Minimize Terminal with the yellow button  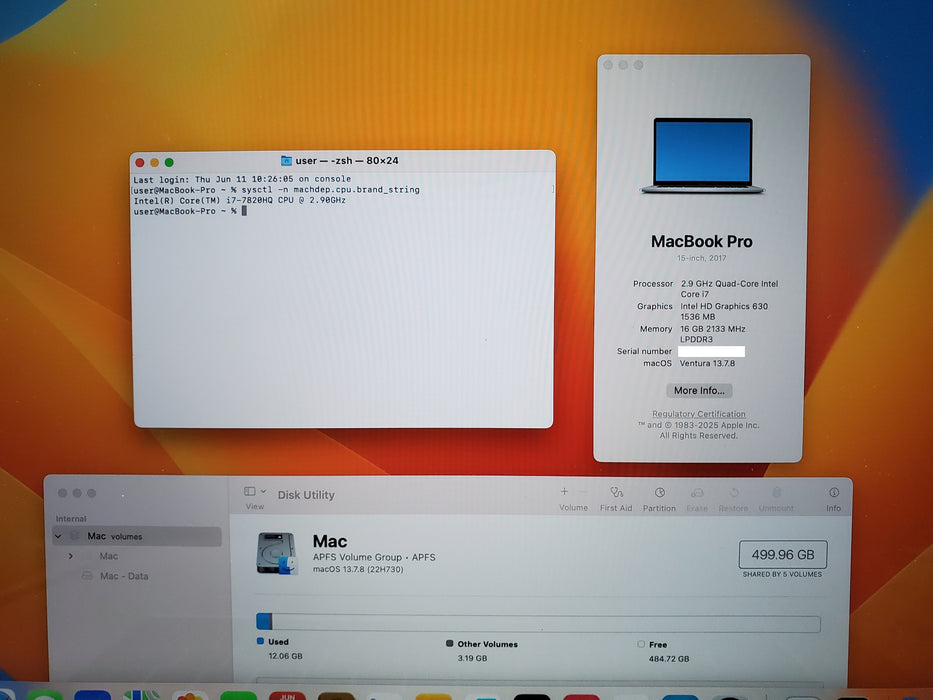pyautogui.click(x=155, y=162)
